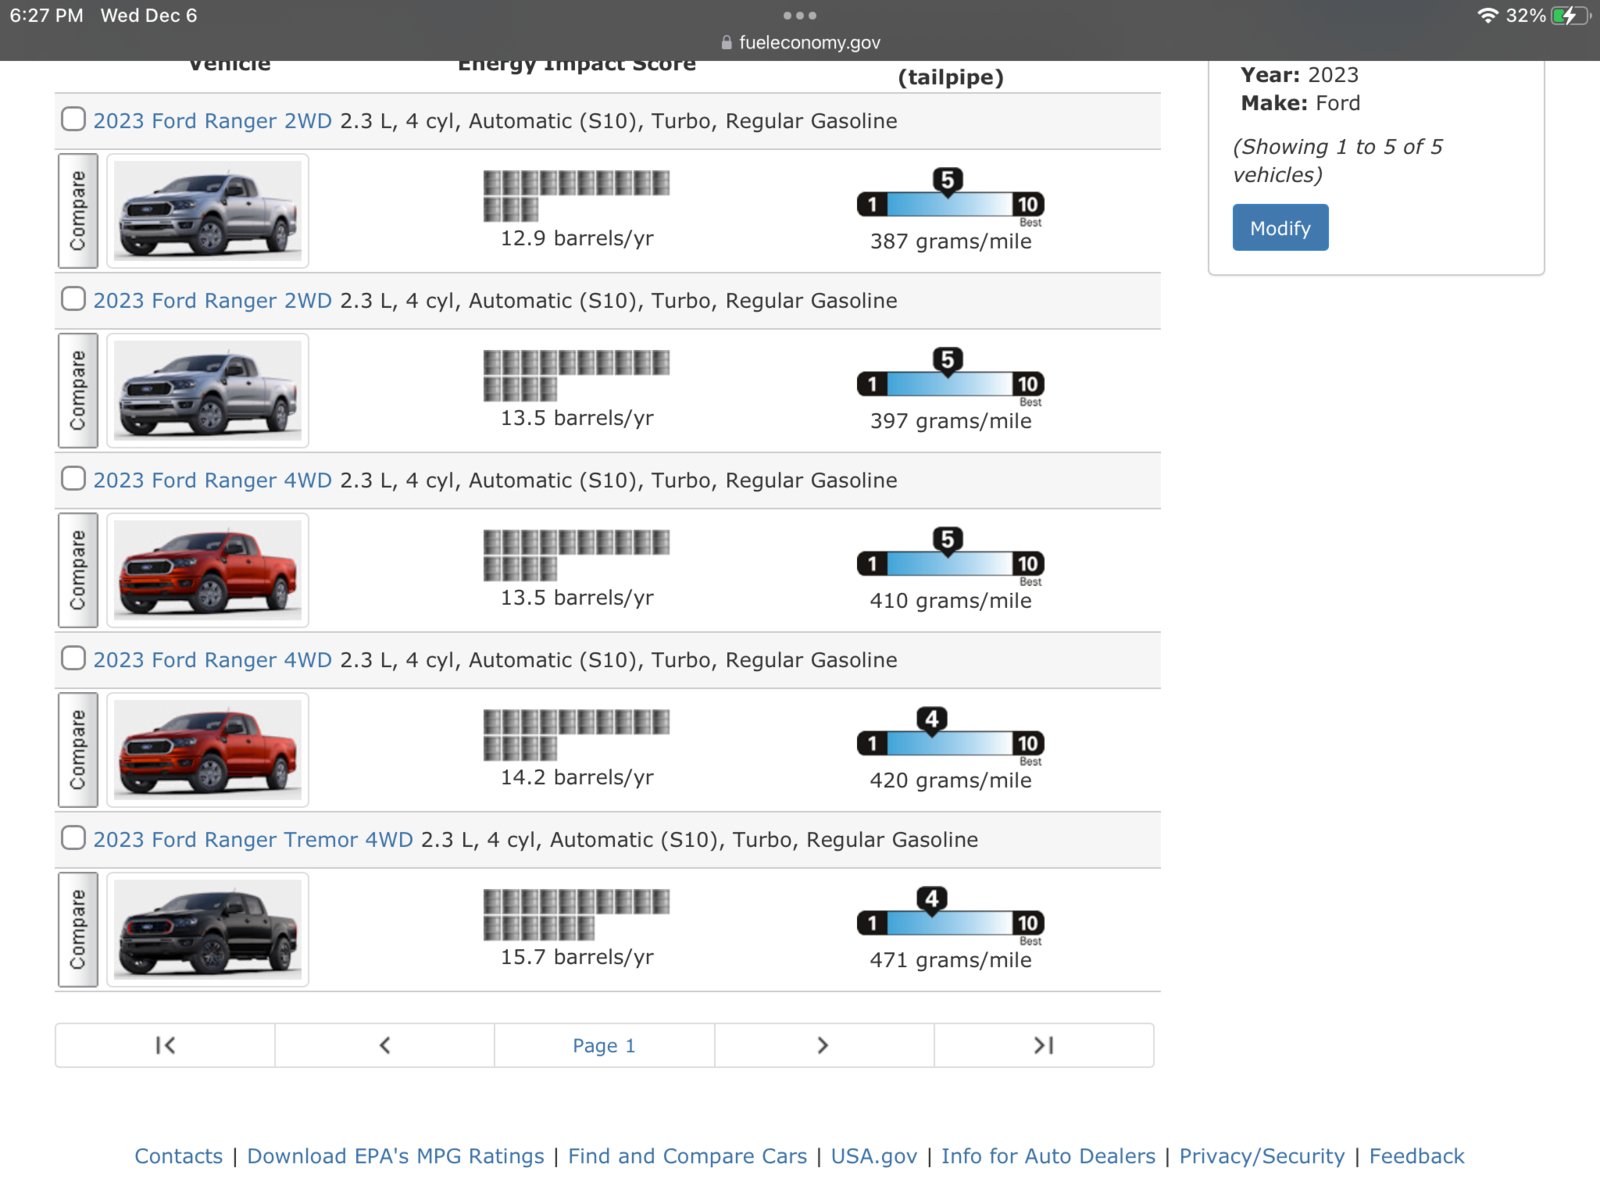Image resolution: width=1600 pixels, height=1200 pixels.
Task: Click Compare for the 397 grams/mile Ranger
Action: click(78, 391)
